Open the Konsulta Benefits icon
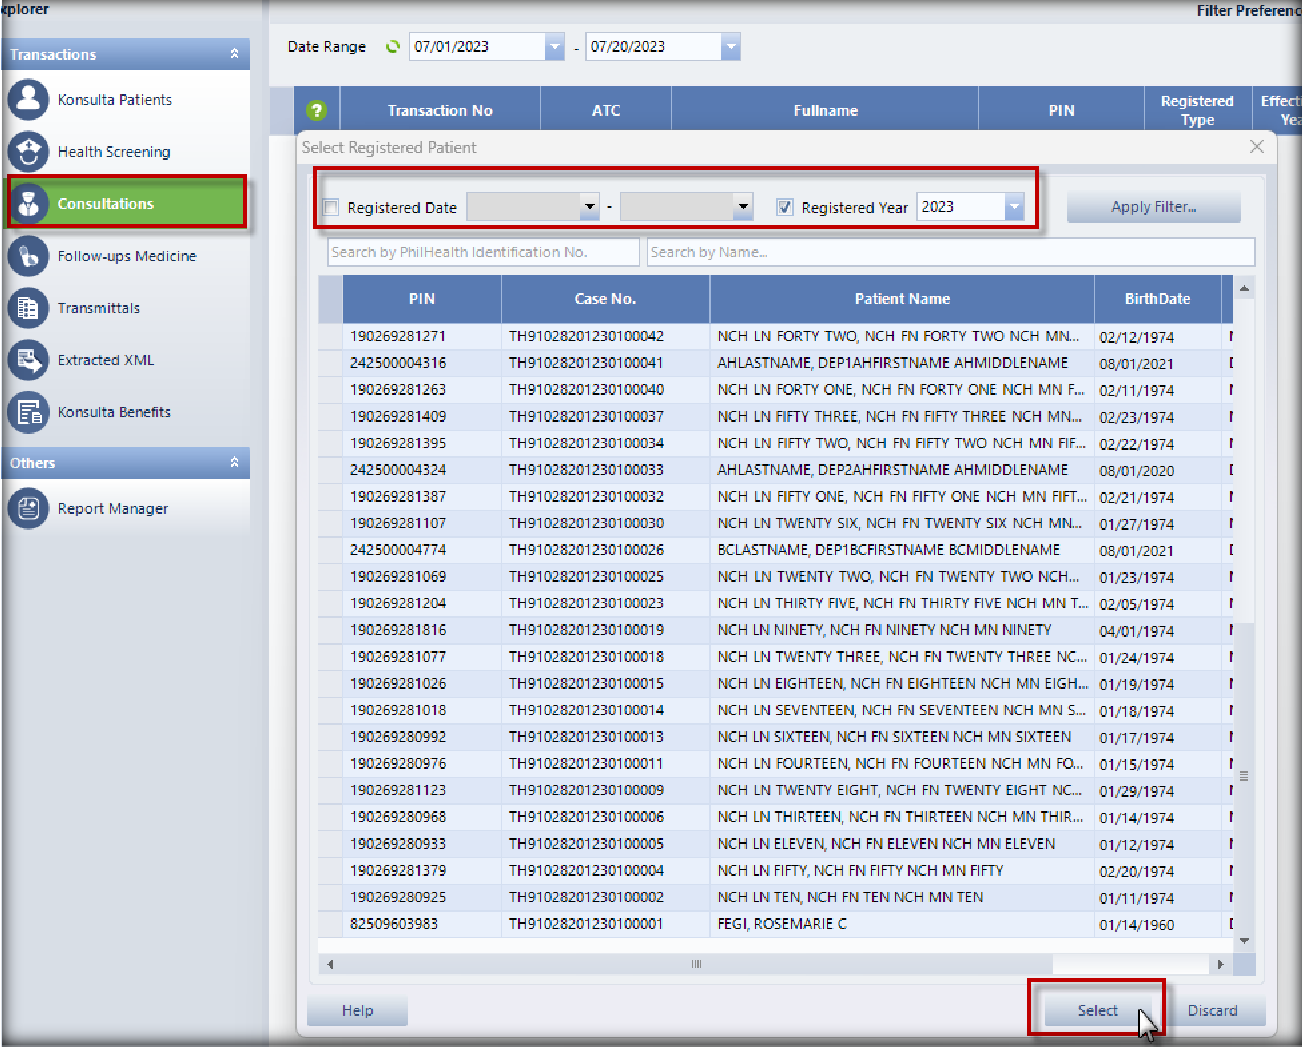 pyautogui.click(x=28, y=412)
